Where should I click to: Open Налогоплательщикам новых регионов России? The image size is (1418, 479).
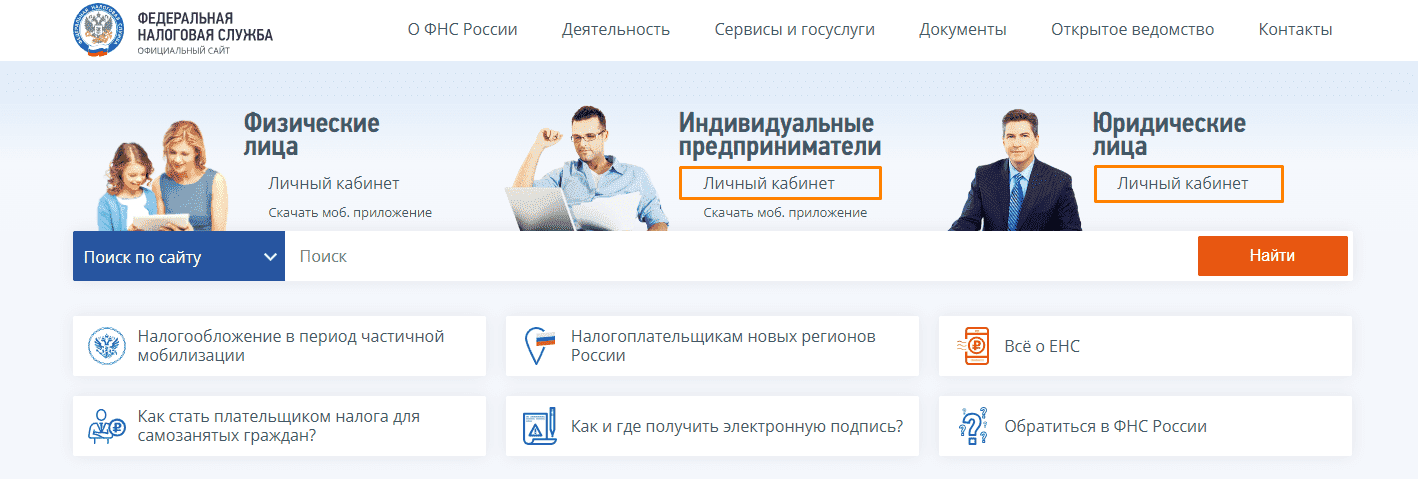pos(712,346)
